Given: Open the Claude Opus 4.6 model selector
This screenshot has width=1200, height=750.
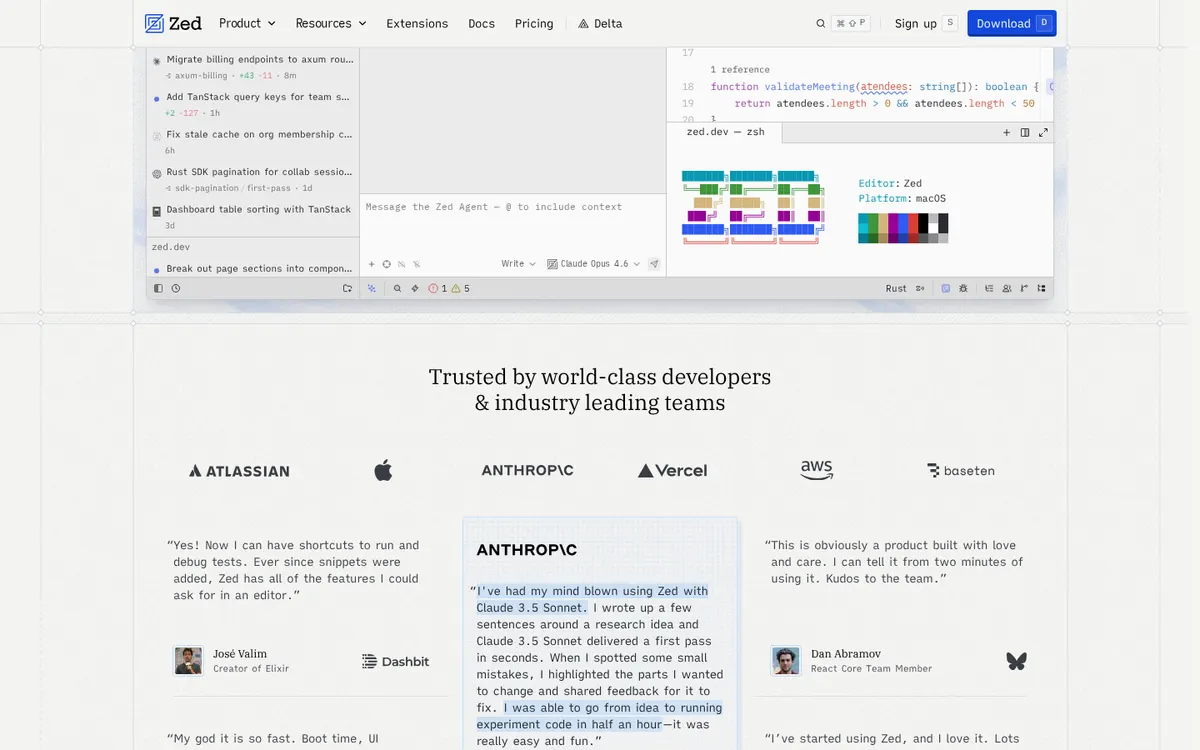Looking at the screenshot, I should pyautogui.click(x=594, y=264).
